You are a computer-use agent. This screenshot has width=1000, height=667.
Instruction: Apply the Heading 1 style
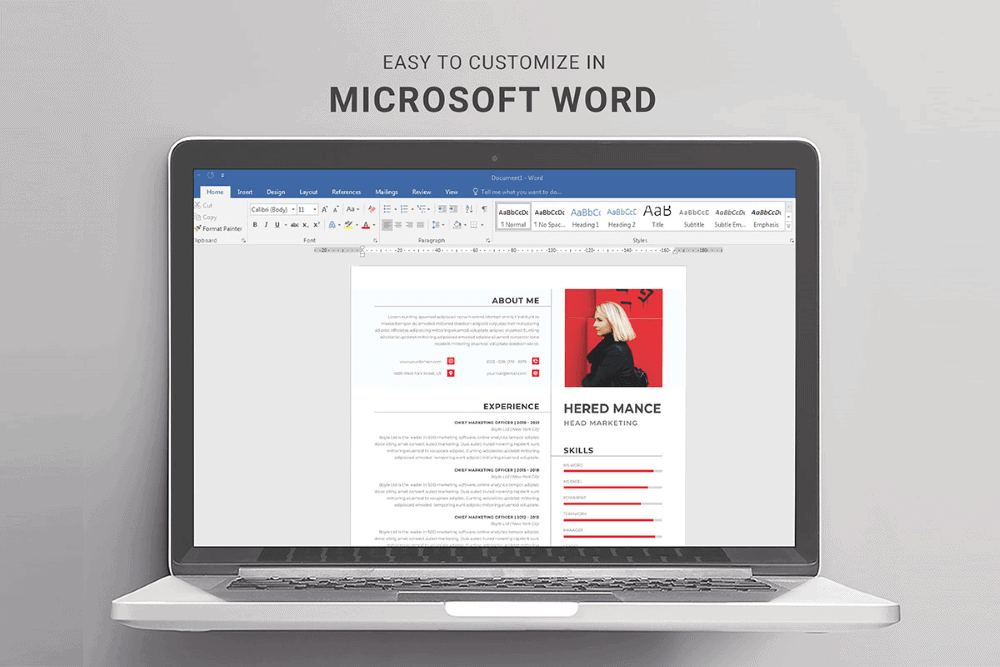[x=585, y=217]
